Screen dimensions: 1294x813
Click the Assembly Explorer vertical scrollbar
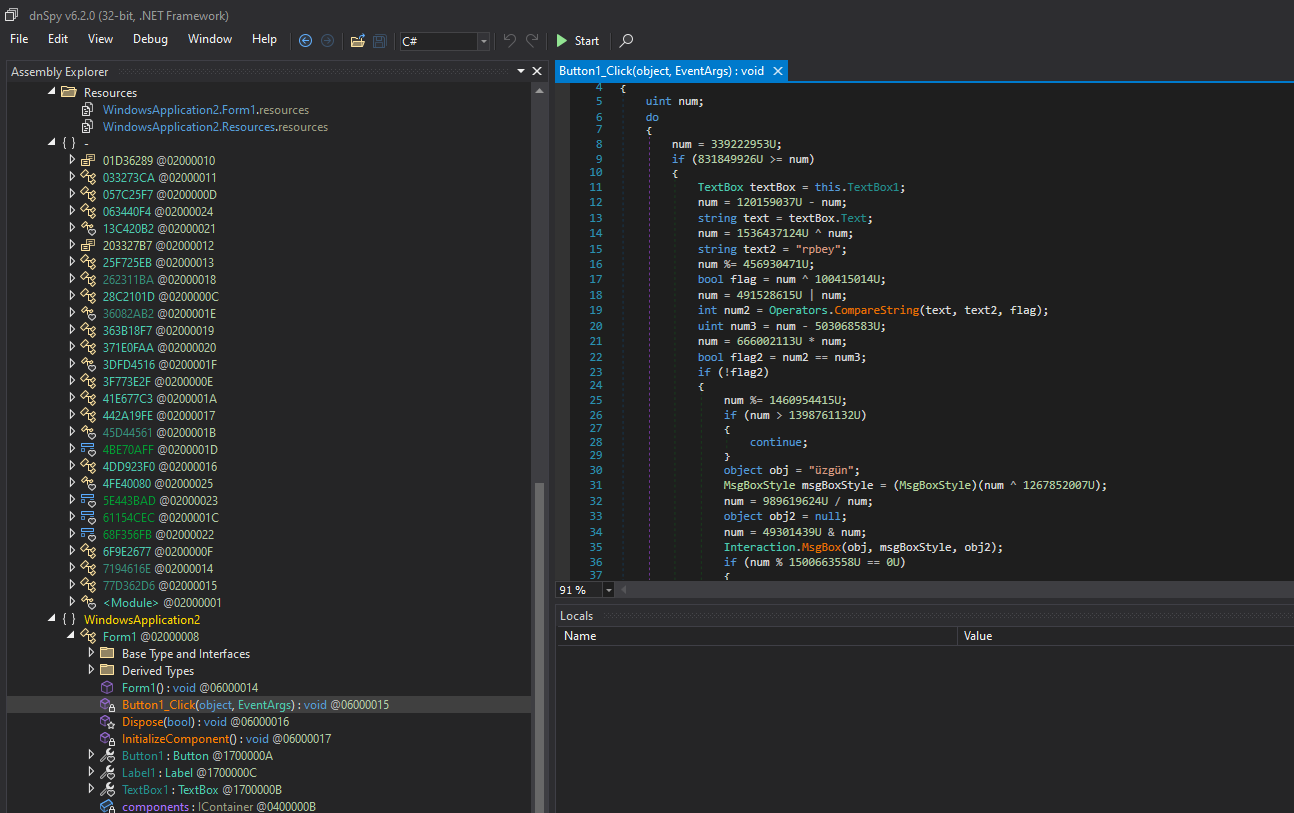[541, 647]
